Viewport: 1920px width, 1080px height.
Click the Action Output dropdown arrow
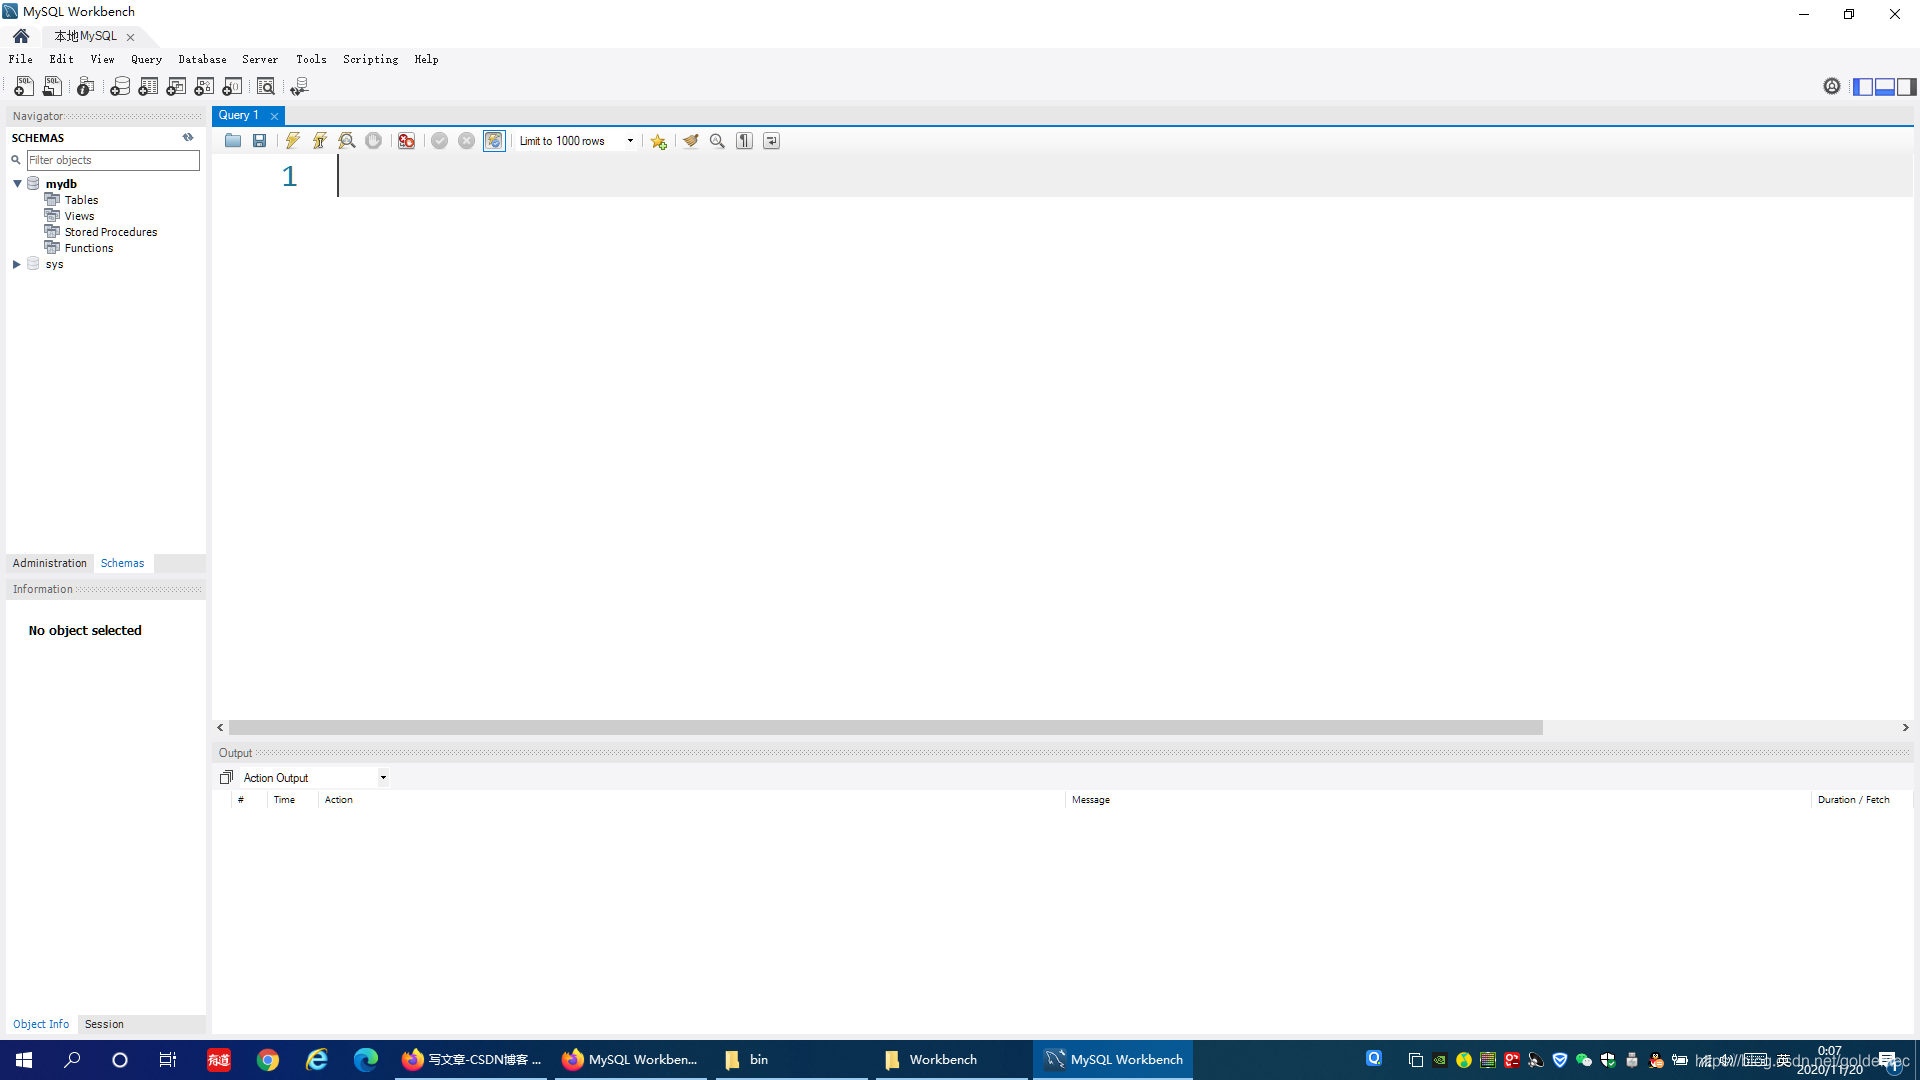point(382,777)
